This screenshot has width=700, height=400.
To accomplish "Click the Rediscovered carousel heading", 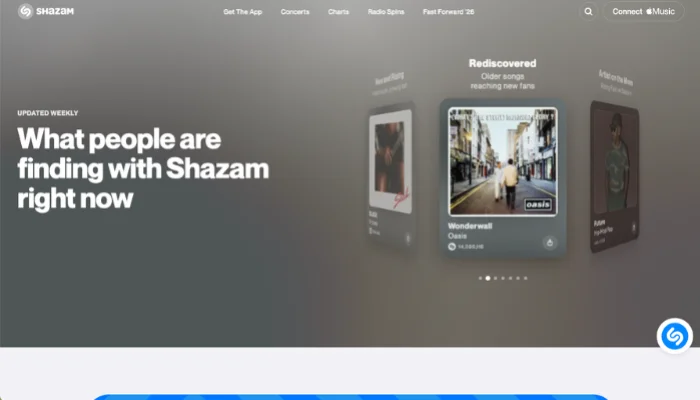I will [502, 63].
